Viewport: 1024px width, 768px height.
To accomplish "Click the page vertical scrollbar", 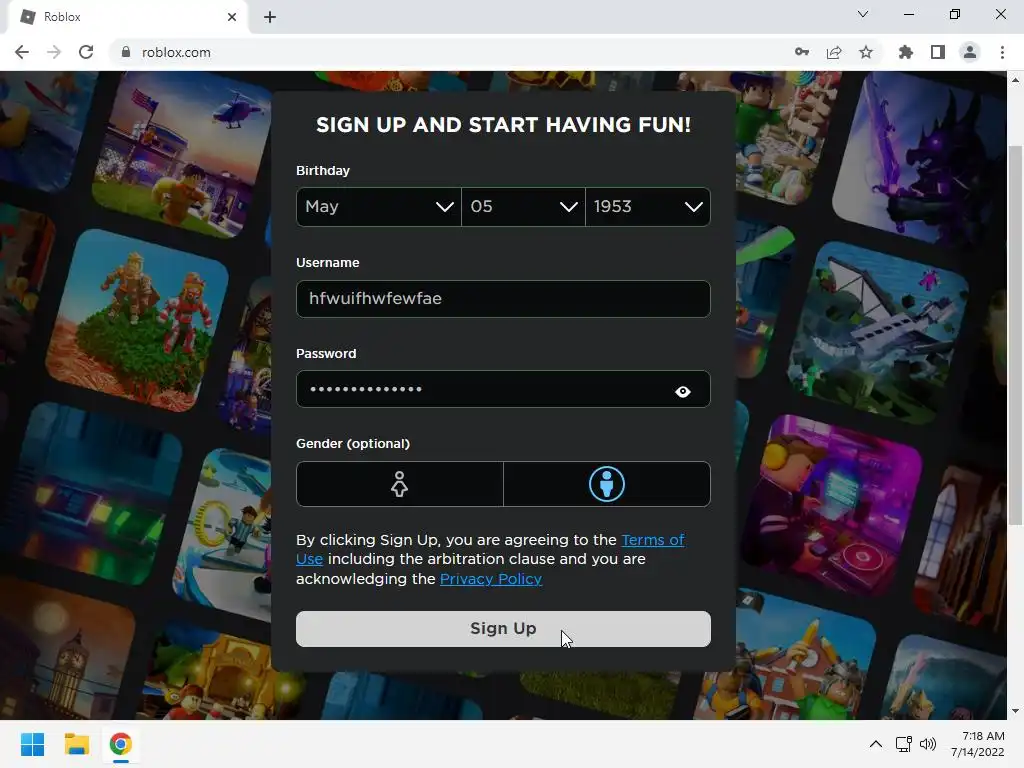I will point(1015,334).
